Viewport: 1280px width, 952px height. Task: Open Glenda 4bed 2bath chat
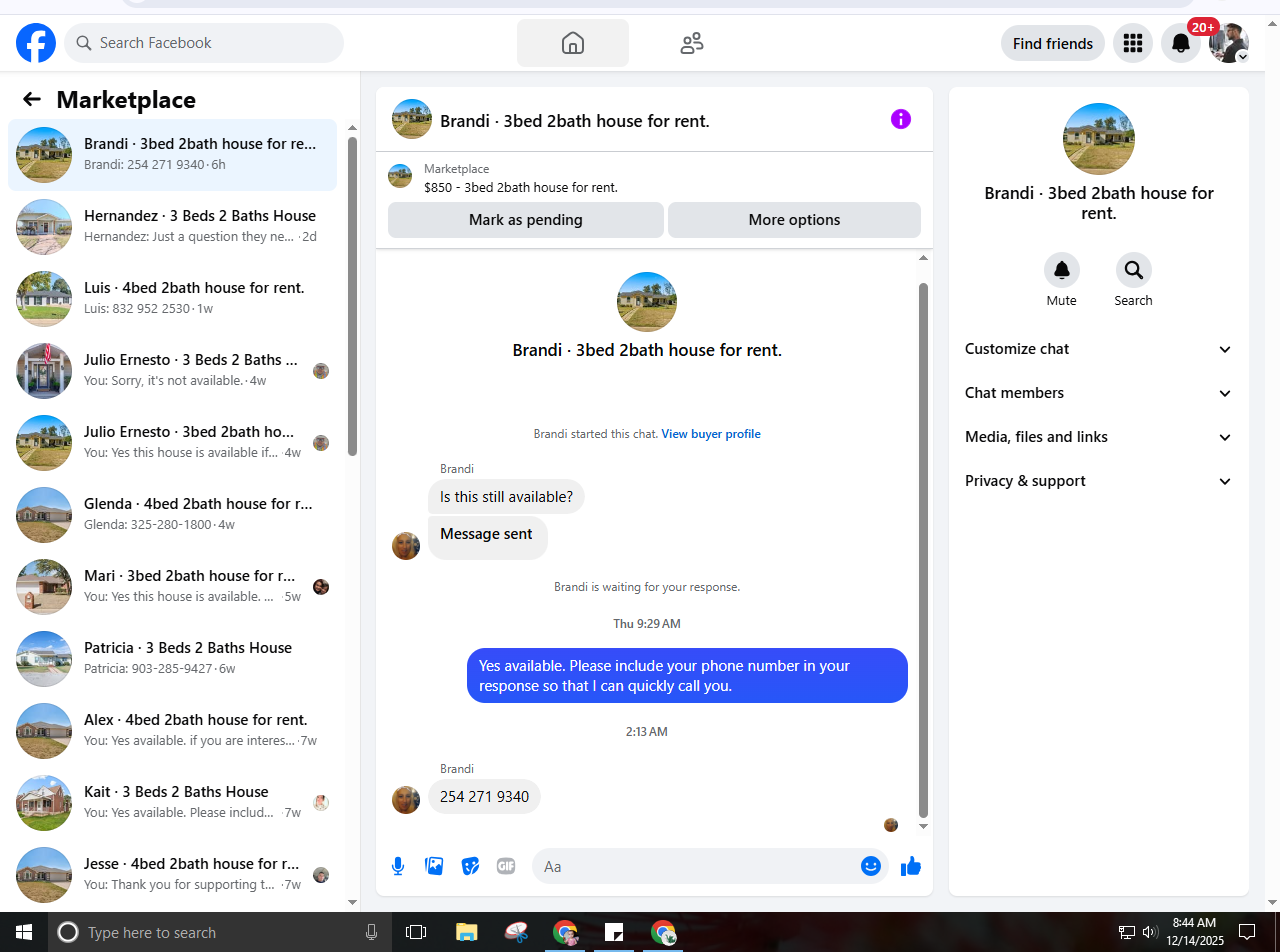tap(172, 515)
